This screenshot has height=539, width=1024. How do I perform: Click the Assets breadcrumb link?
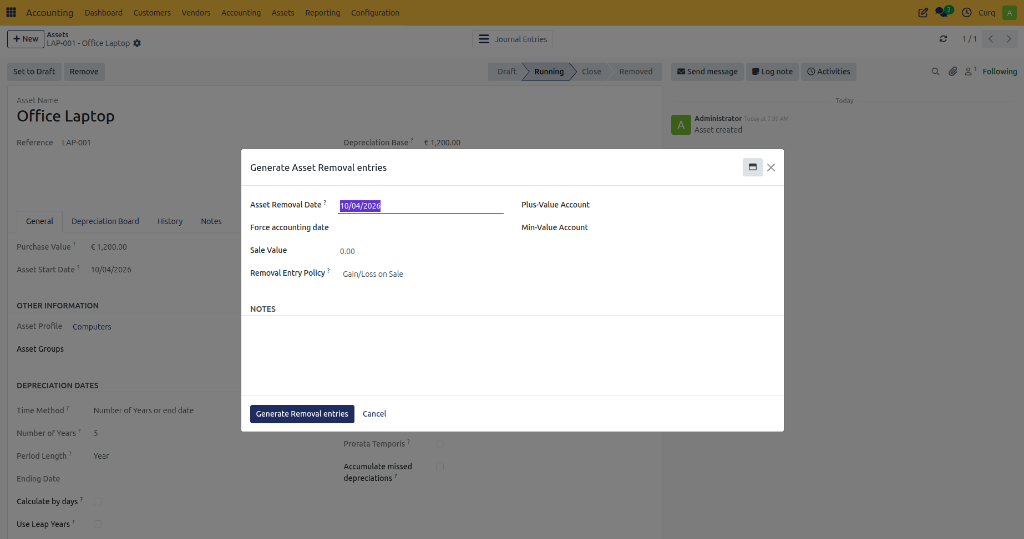[57, 35]
